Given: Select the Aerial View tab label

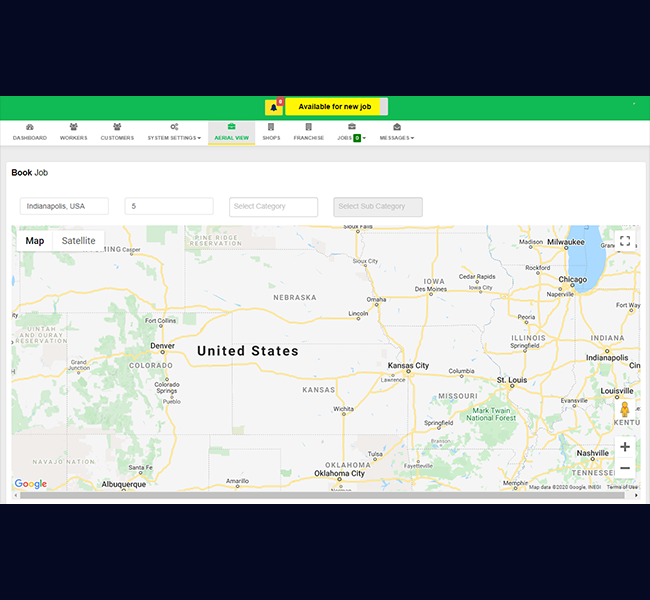Looking at the screenshot, I should 232,138.
